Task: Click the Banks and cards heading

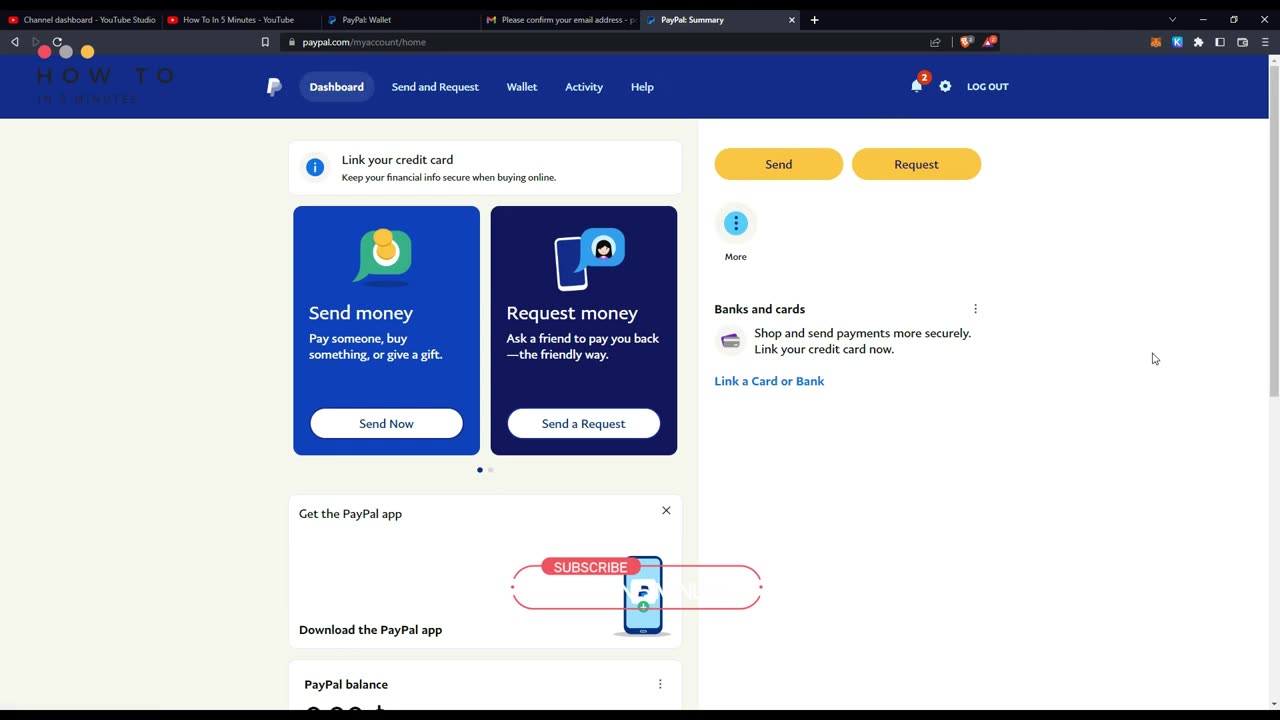Action: click(759, 309)
